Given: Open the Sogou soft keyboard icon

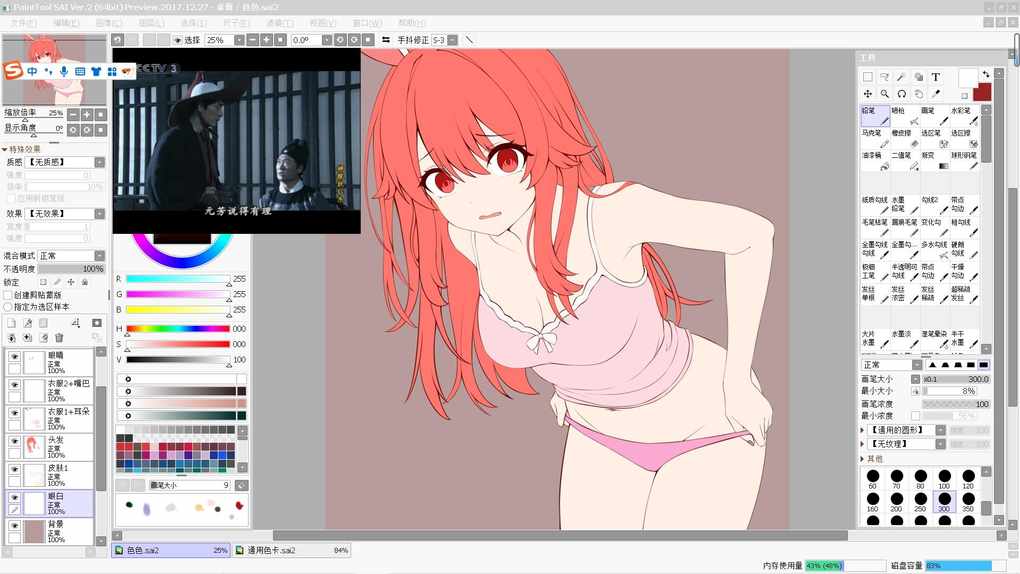Looking at the screenshot, I should pyautogui.click(x=79, y=71).
